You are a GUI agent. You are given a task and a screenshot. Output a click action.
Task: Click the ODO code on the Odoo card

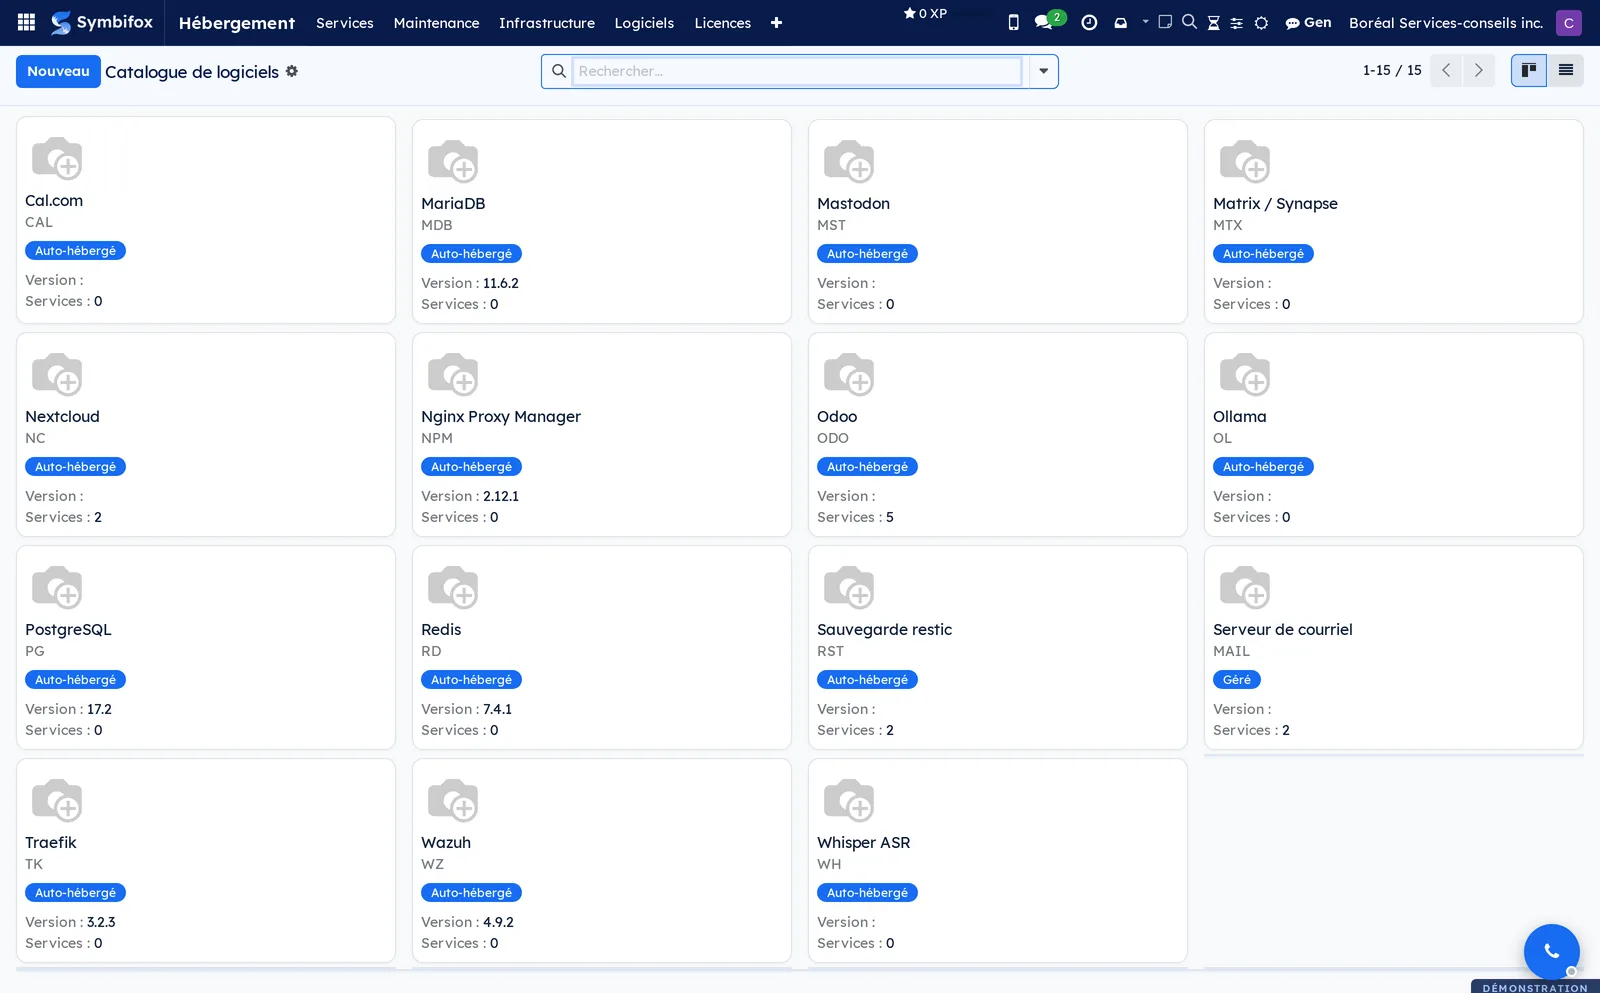click(x=833, y=438)
